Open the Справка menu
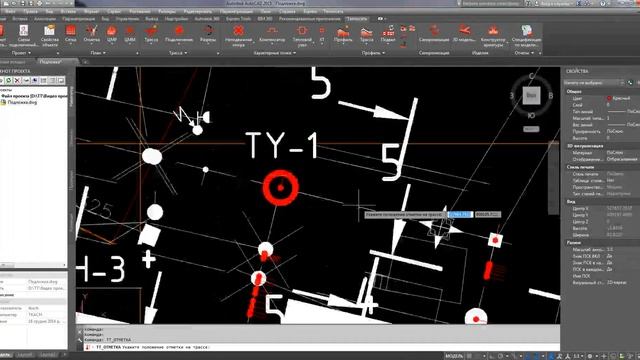This screenshot has width=640, height=360. pos(287,11)
